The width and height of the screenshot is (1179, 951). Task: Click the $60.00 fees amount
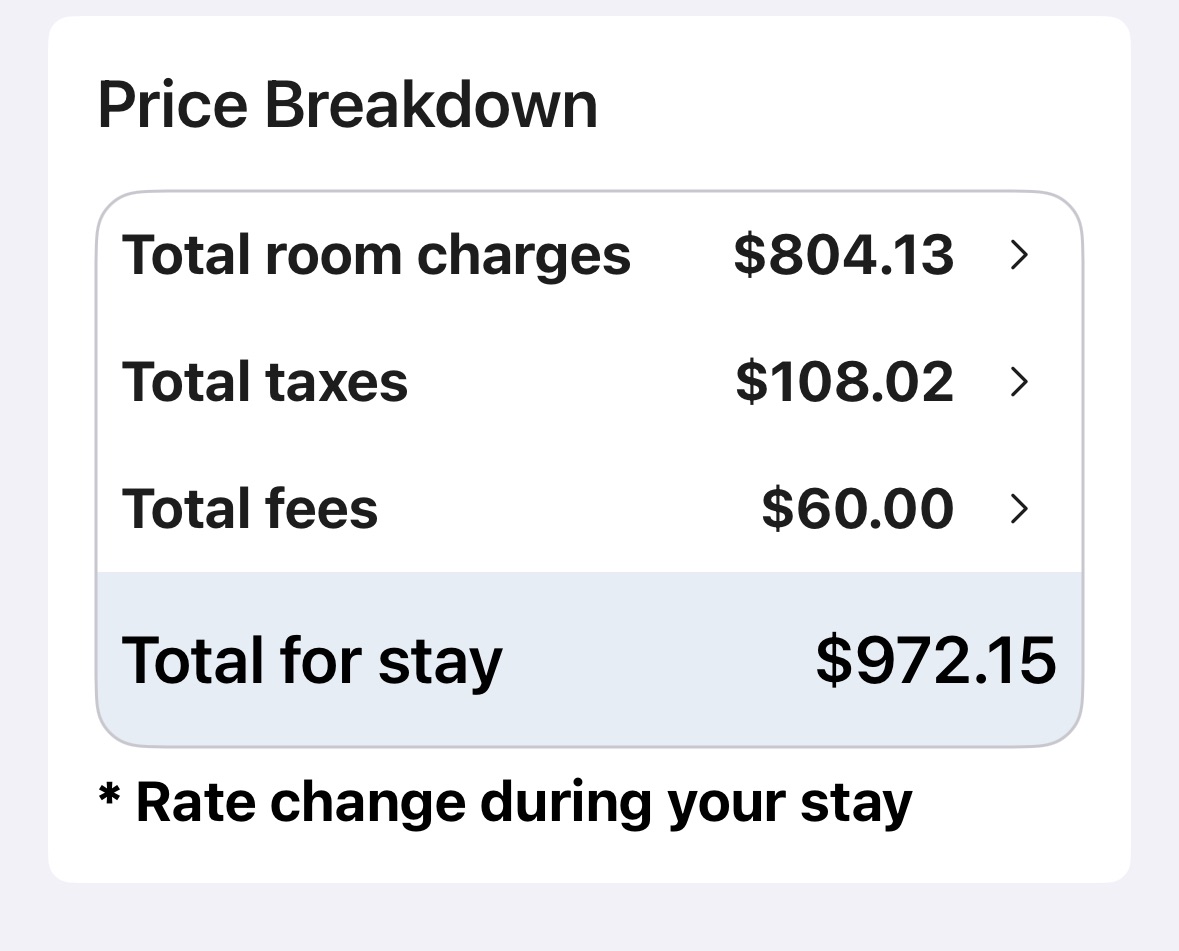point(857,509)
